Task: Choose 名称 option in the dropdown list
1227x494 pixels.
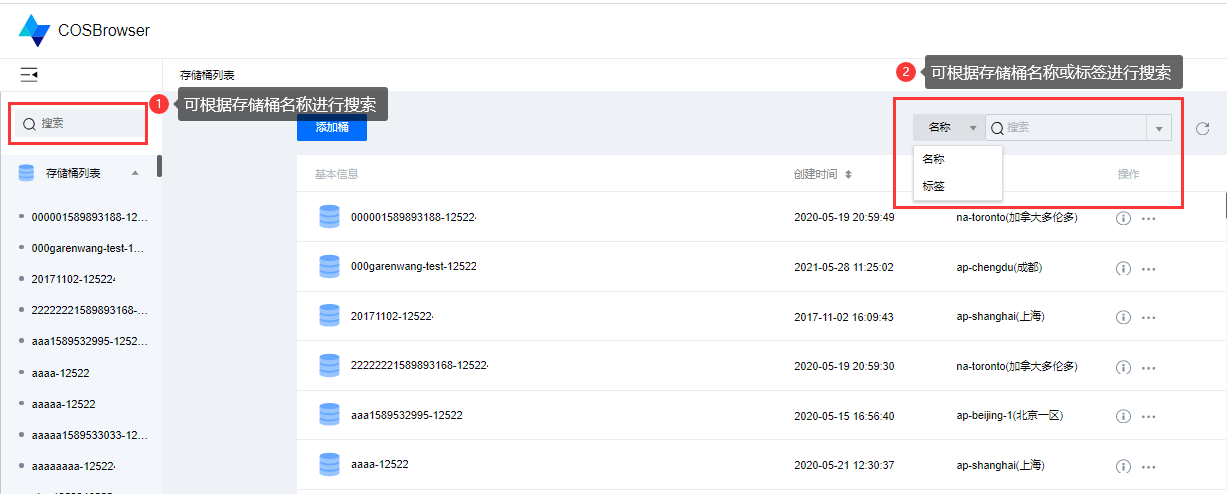Action: [957, 159]
